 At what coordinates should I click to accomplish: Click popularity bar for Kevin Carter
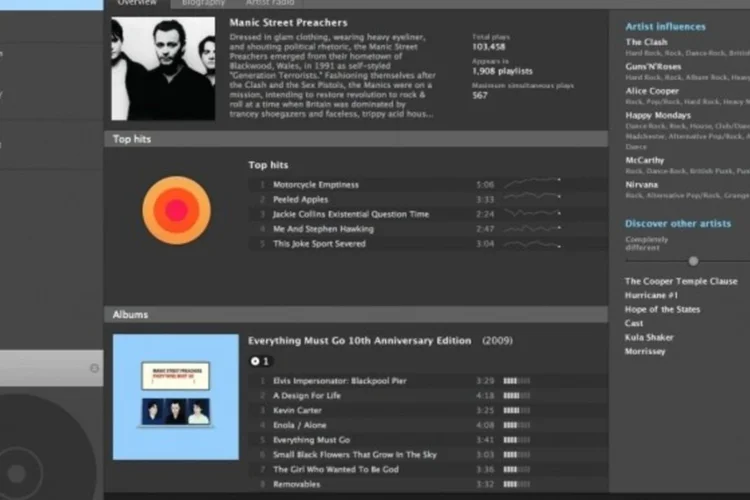point(517,411)
